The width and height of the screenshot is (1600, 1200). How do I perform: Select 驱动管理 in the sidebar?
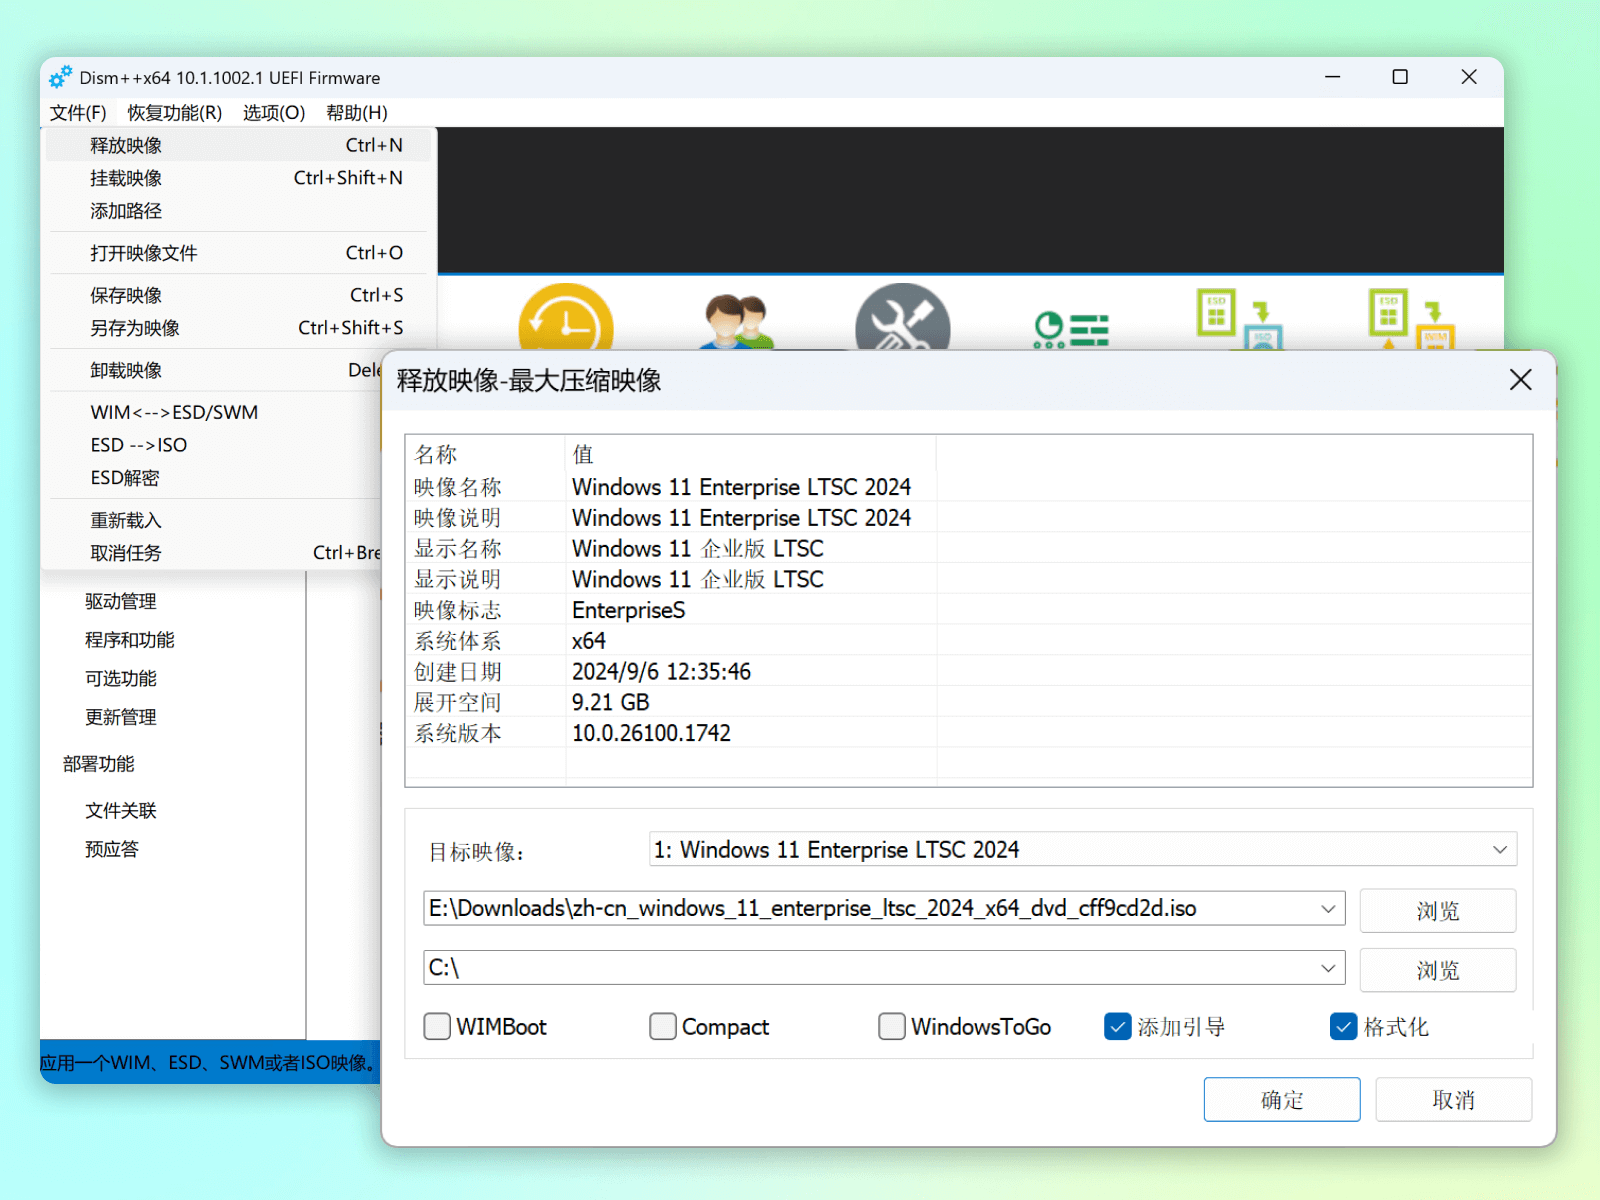pos(121,601)
